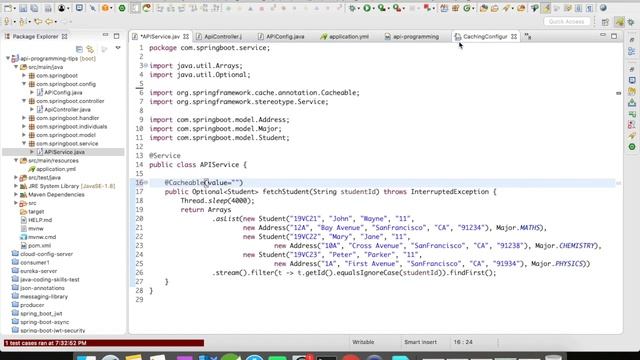Open Package Explorer view menu triangle
The width and height of the screenshot is (640, 360).
tap(118, 49)
